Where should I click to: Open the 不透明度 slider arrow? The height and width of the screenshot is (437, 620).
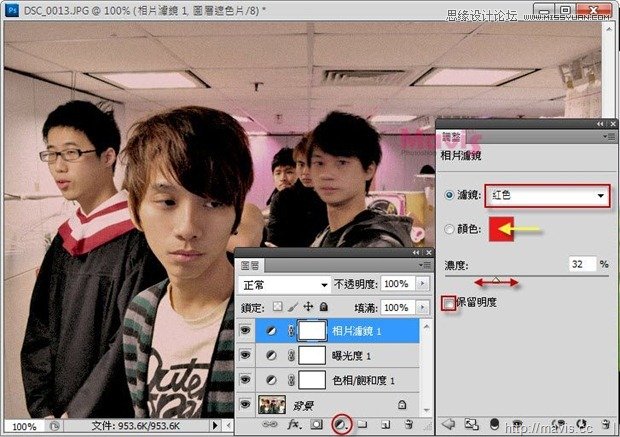(x=423, y=284)
